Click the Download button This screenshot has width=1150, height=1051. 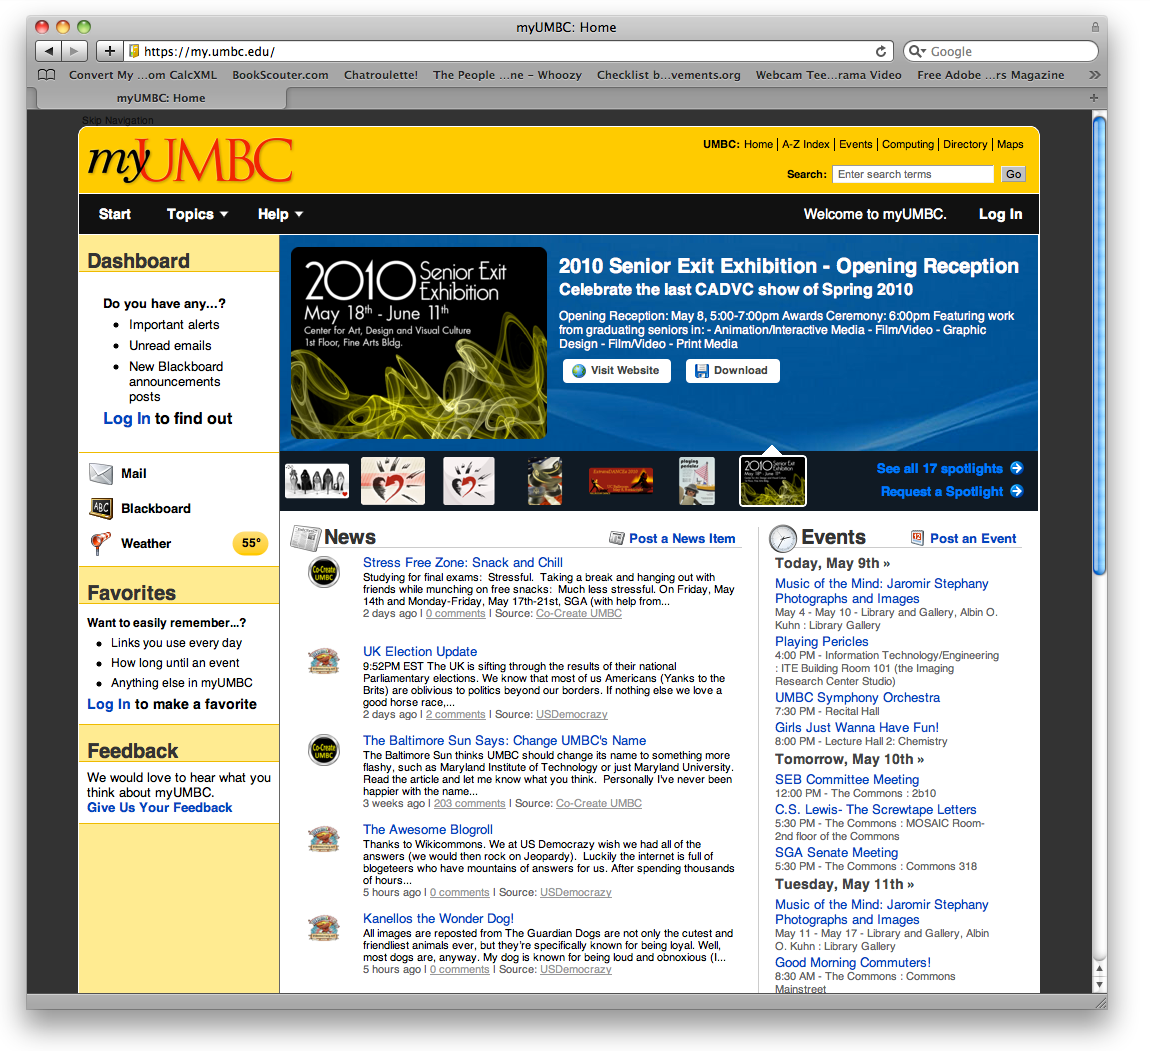[x=733, y=370]
